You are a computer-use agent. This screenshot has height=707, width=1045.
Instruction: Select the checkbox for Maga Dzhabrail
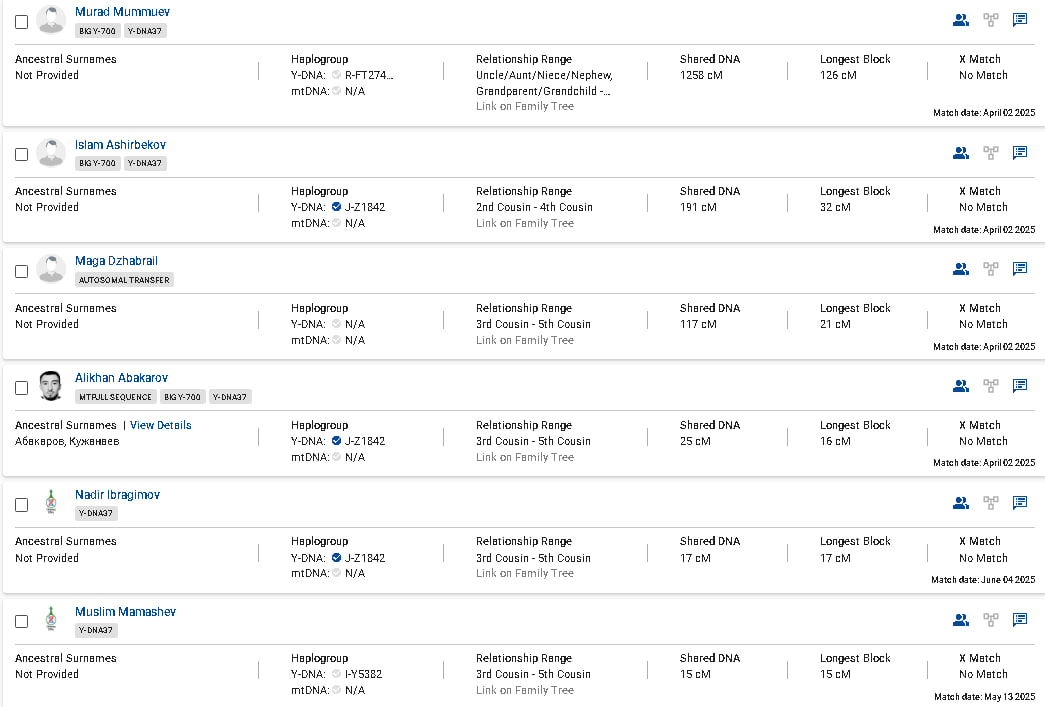[21, 271]
